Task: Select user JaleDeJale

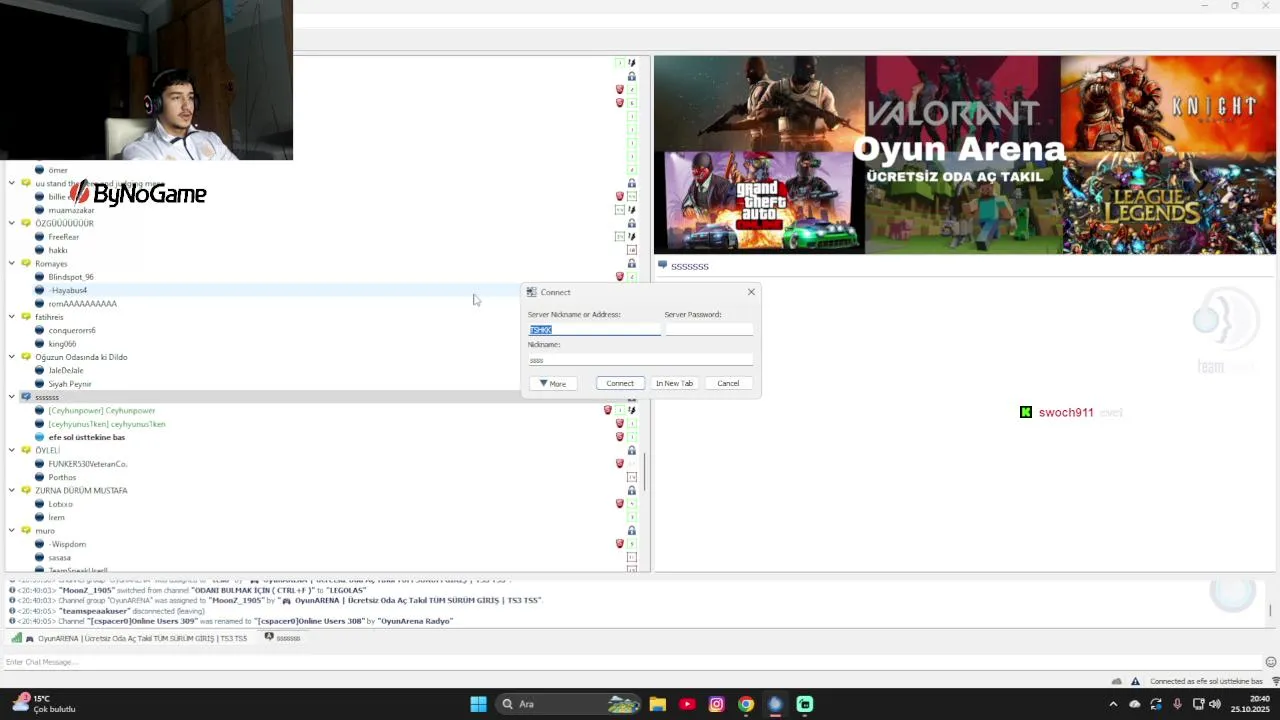Action: pos(66,370)
